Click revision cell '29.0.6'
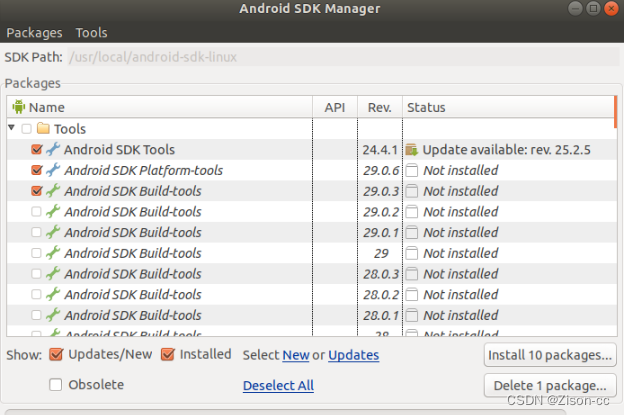Viewport: 625px width, 415px height. coord(381,170)
